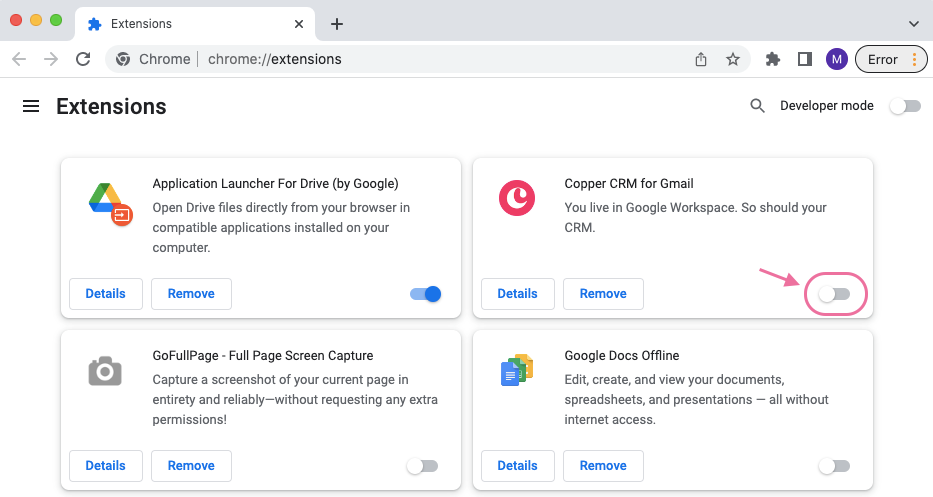Click the Google Docs Offline title
The height and width of the screenshot is (497, 933).
pyautogui.click(x=622, y=355)
